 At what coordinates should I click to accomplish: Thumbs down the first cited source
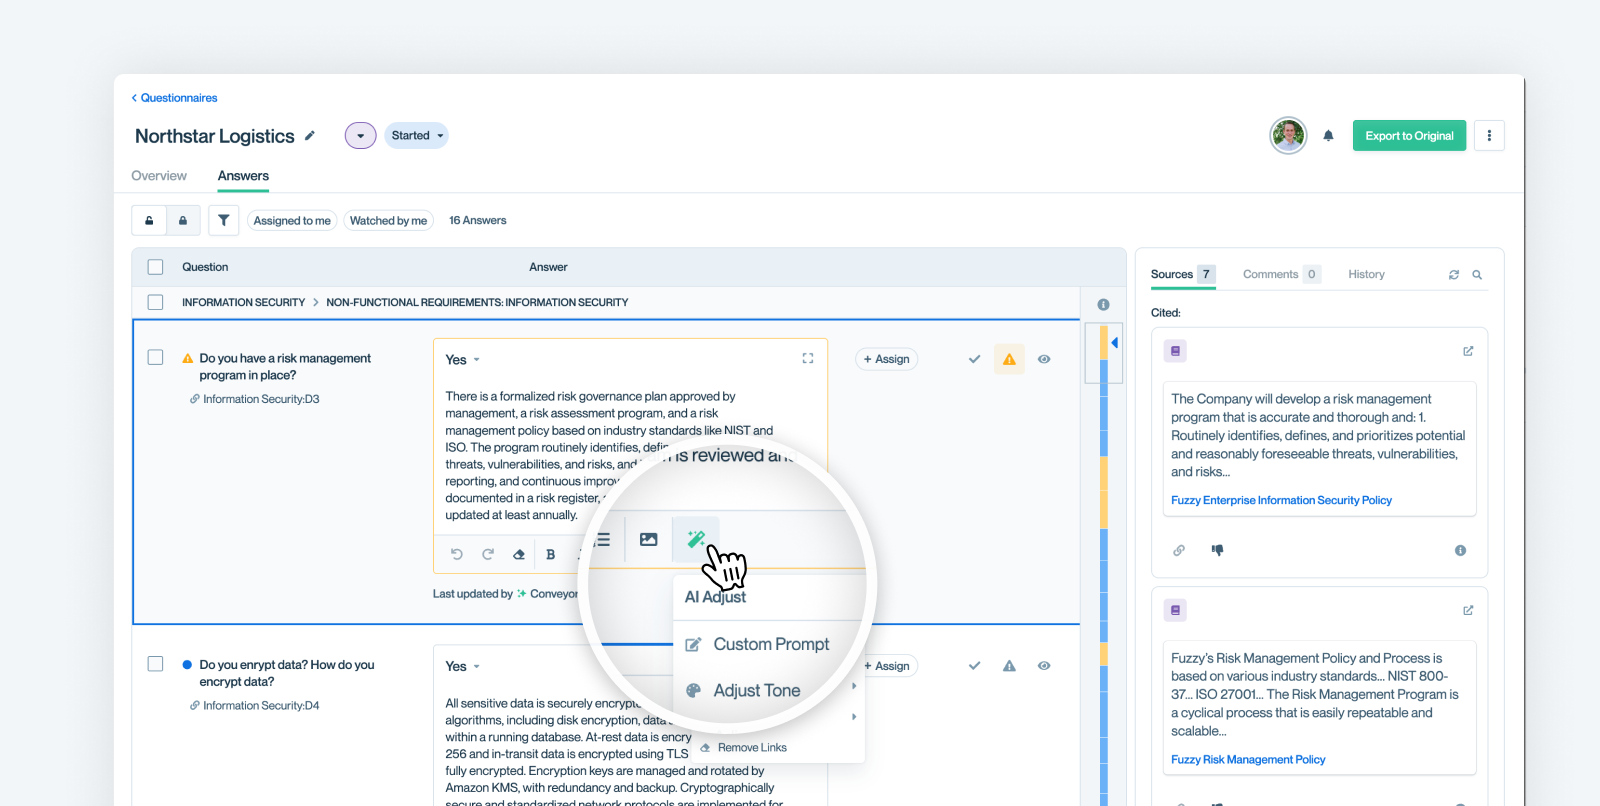(1217, 550)
